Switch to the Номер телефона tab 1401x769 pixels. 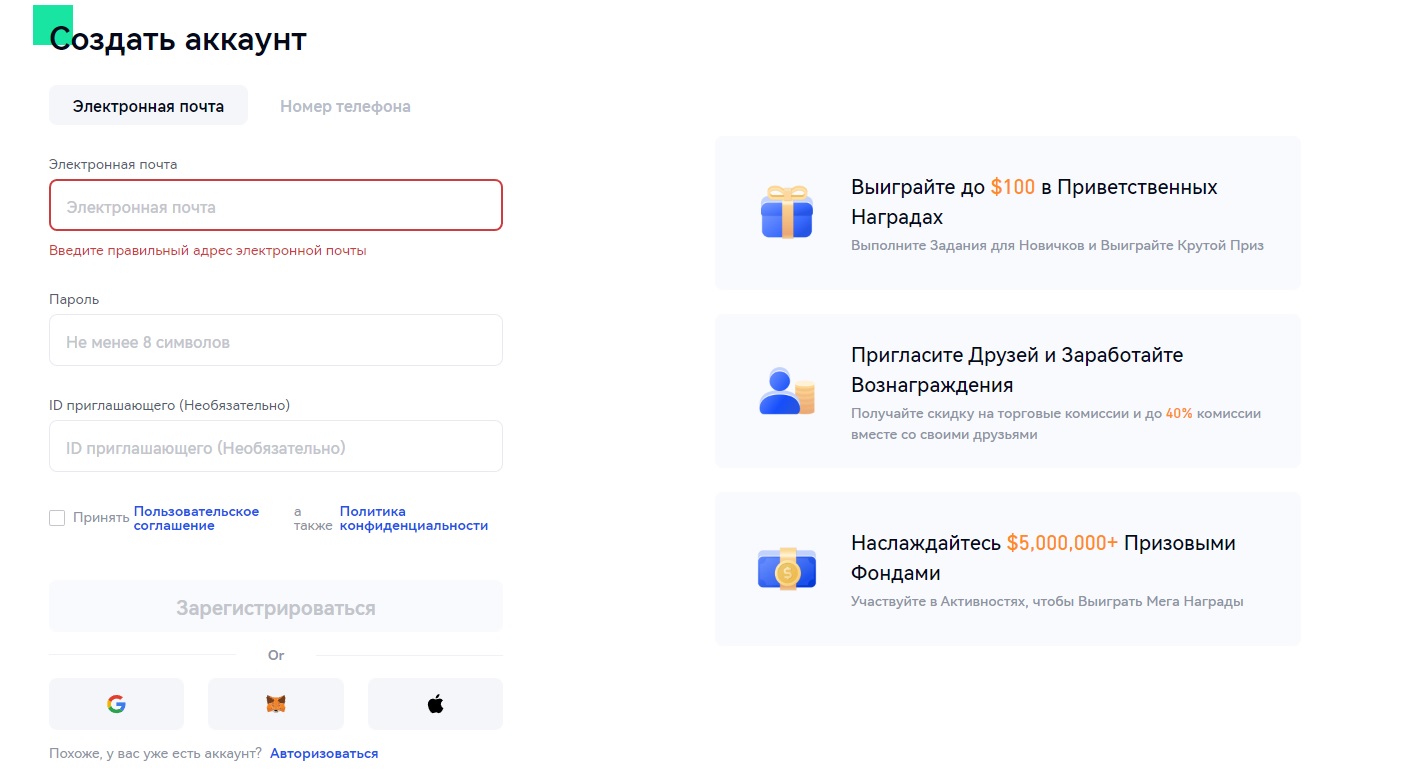[345, 106]
